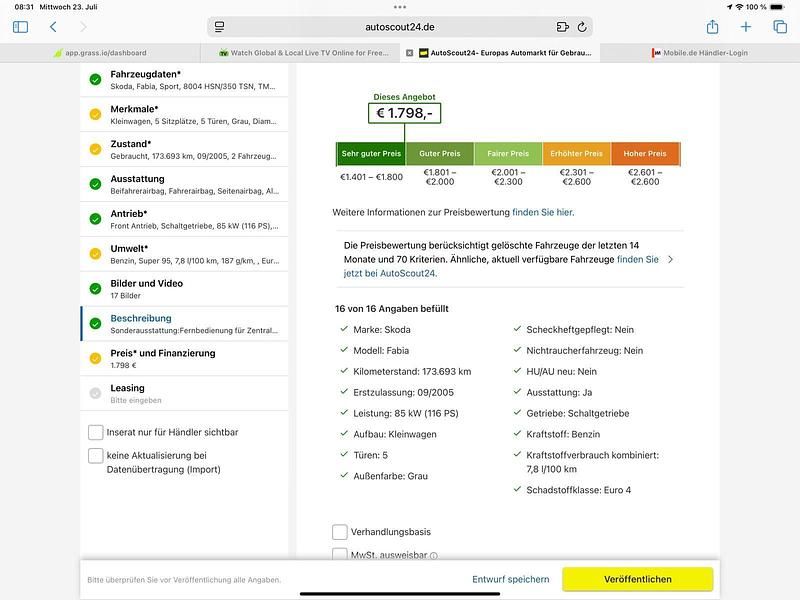Open the Share sheet icon
Image resolution: width=800 pixels, height=600 pixels.
point(712,27)
